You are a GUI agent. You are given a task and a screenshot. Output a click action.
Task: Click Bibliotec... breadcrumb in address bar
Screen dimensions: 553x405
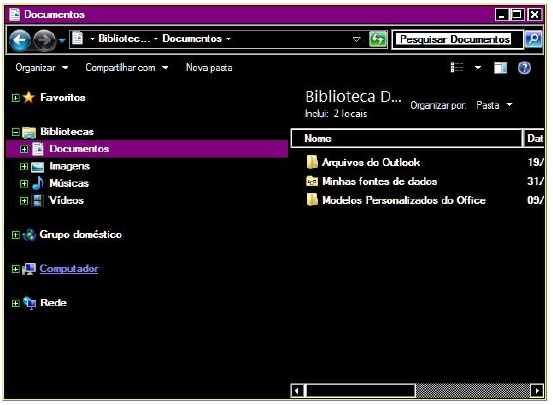[124, 38]
